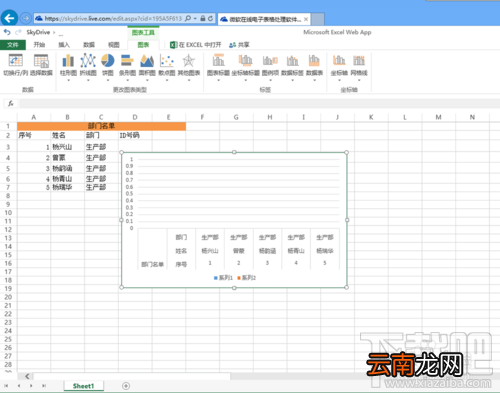This screenshot has height=393, width=500.
Task: Go to next sheet navigation arrow
Action: (x=31, y=386)
